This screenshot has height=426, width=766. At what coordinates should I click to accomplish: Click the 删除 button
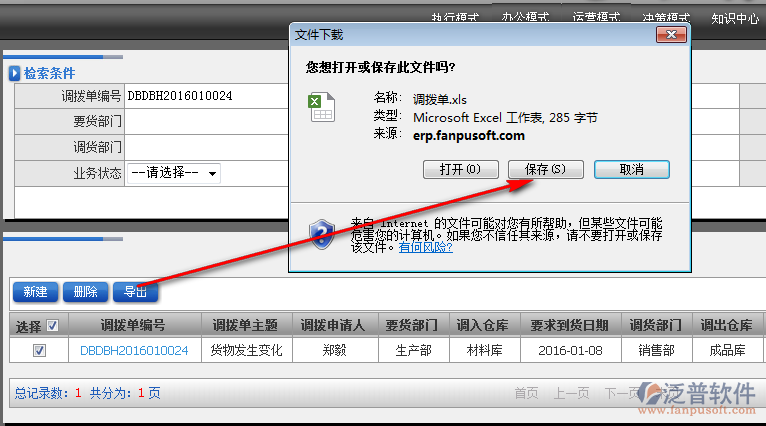tap(85, 292)
